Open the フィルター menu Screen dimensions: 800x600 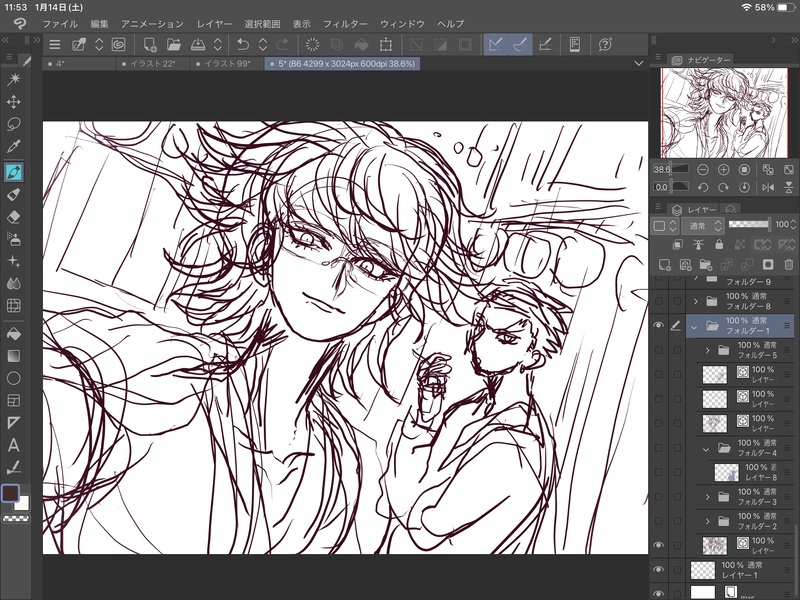(346, 23)
